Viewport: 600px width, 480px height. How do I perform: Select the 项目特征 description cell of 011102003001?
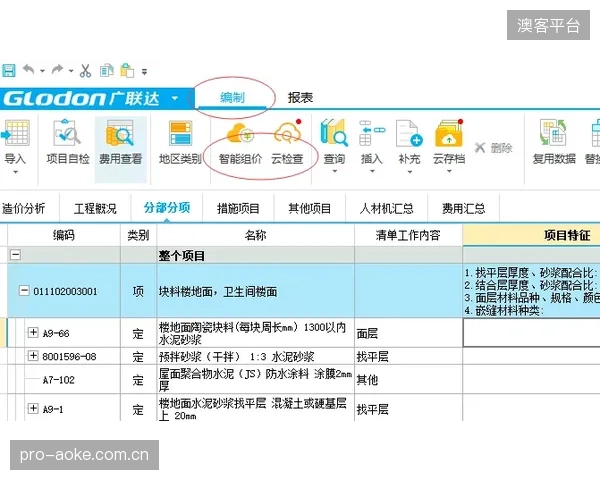(x=532, y=291)
